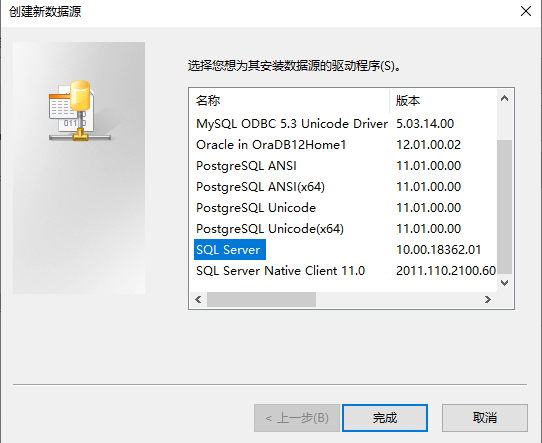Screen dimensions: 542x443
Task: Pick the PostgreSQL Unicode(x64) driver
Action: [270, 229]
